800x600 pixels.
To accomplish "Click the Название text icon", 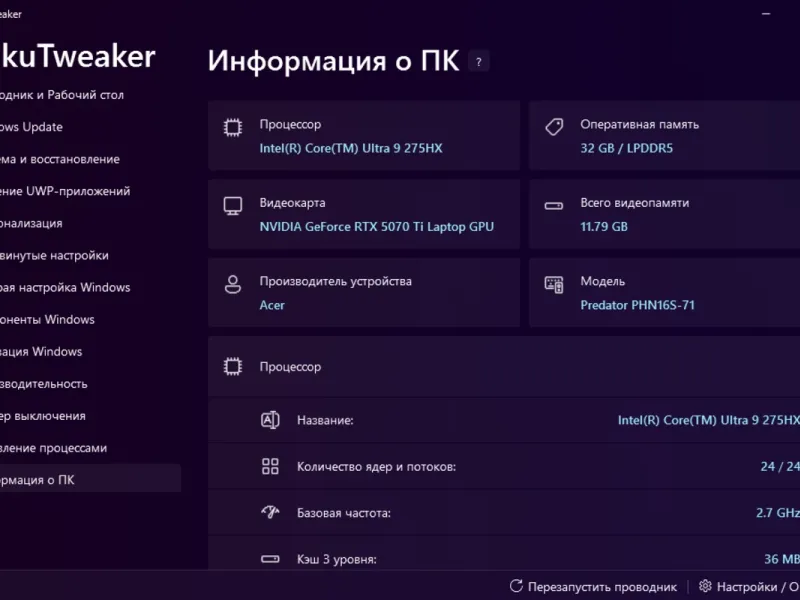I will (x=270, y=420).
